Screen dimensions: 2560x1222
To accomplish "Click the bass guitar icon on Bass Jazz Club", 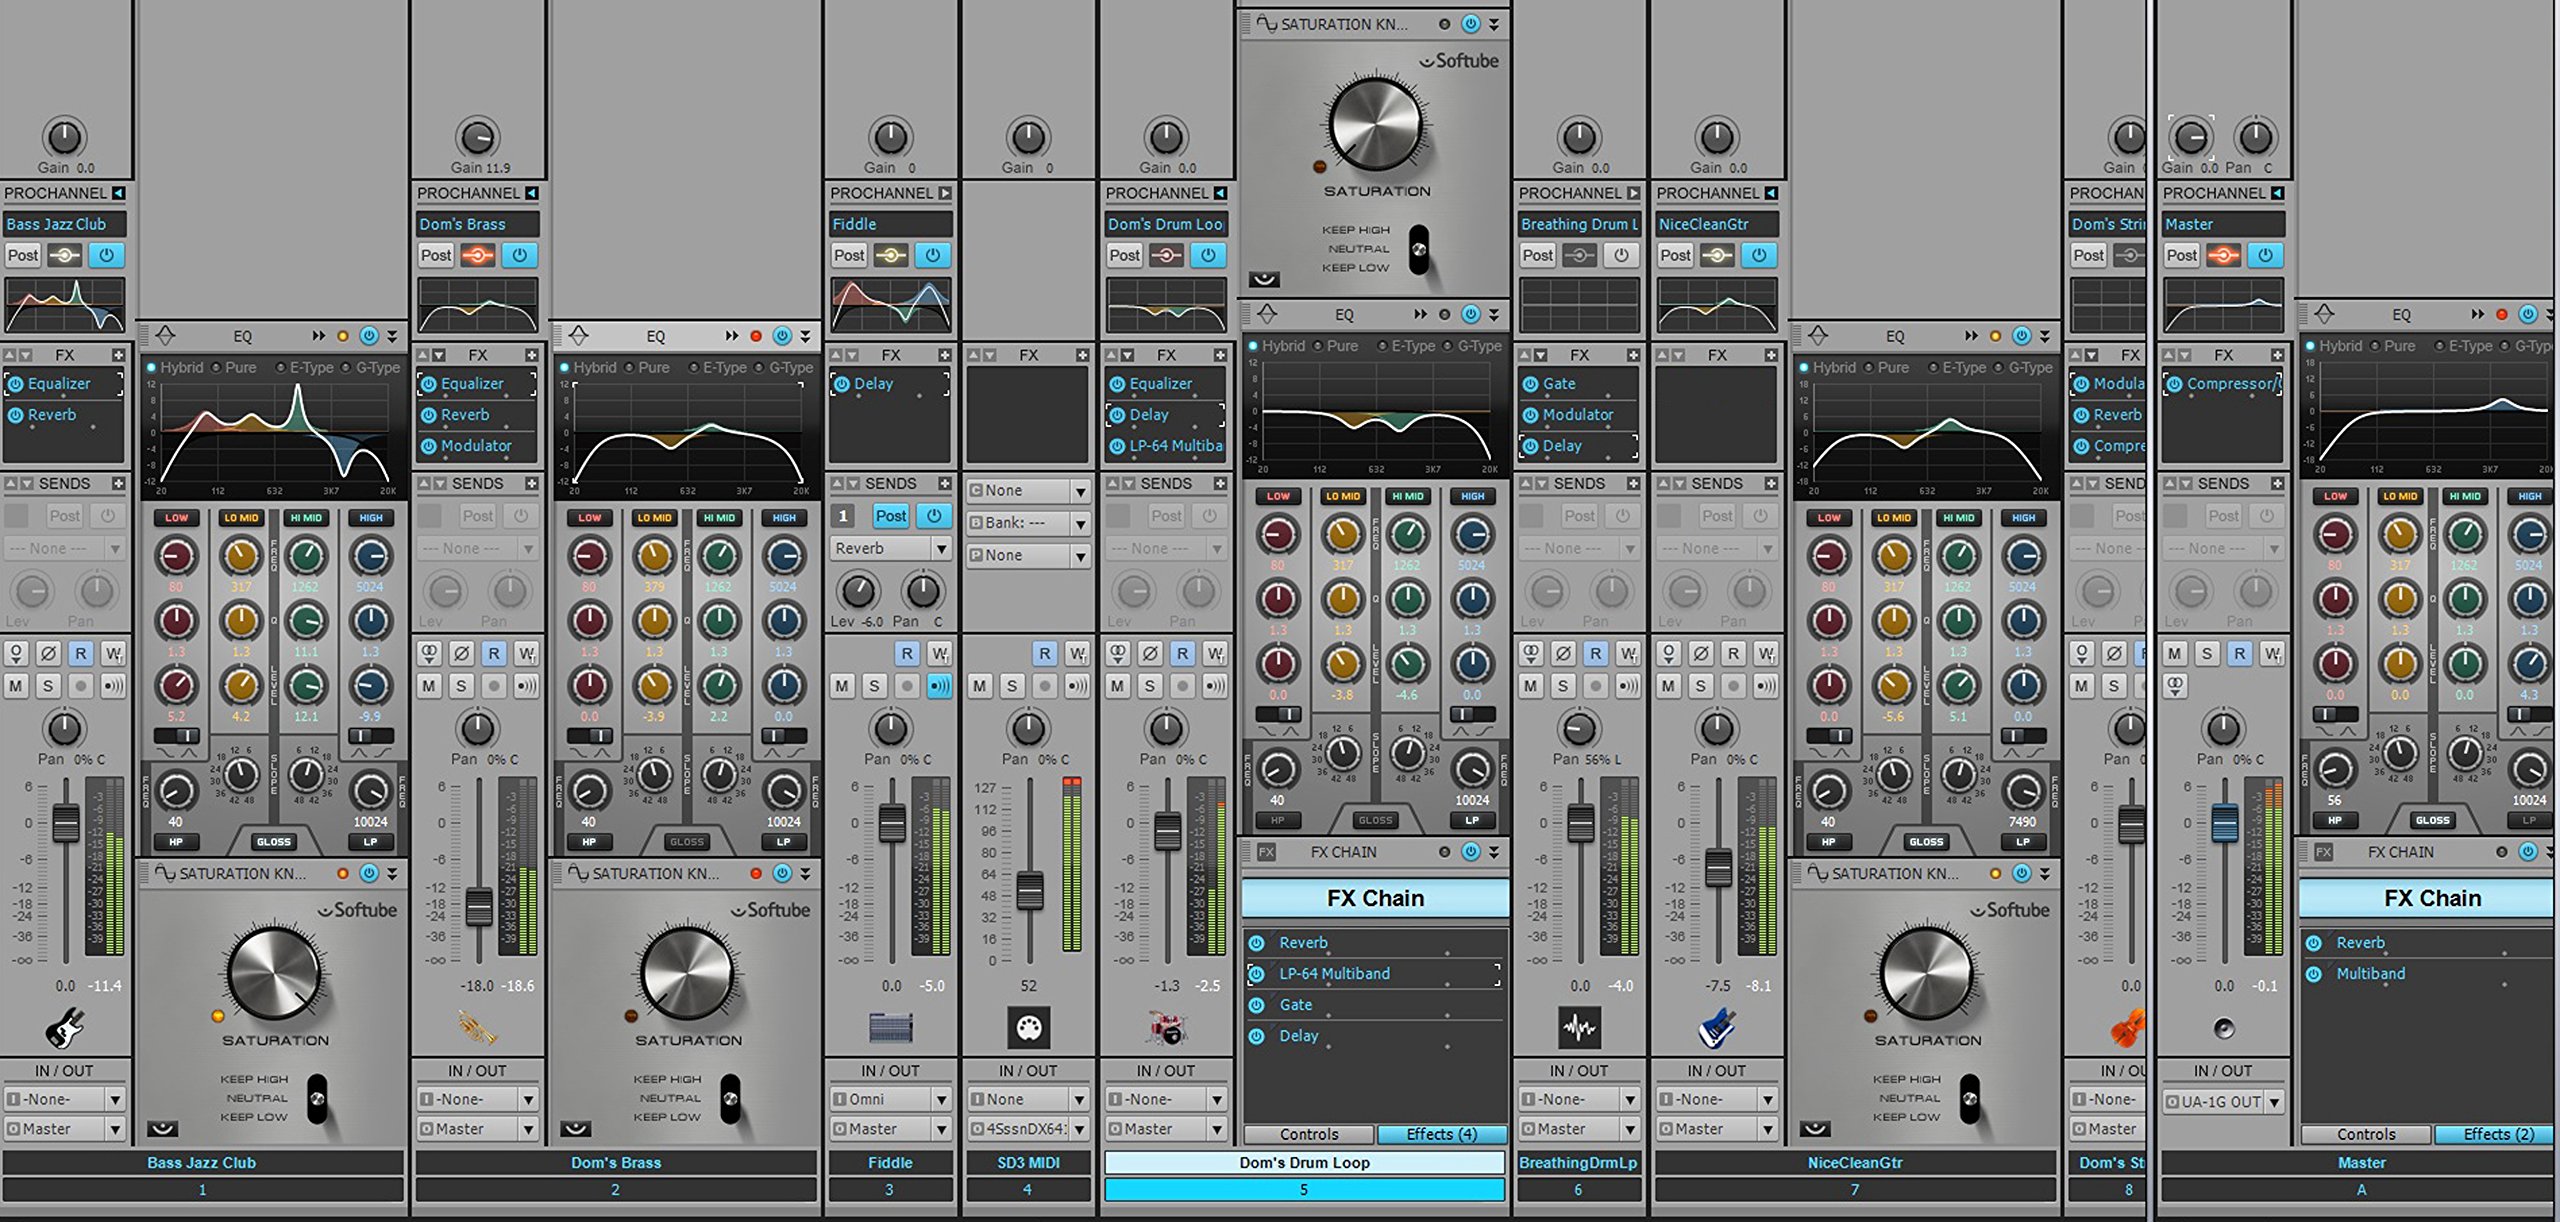I will click(x=64, y=1028).
